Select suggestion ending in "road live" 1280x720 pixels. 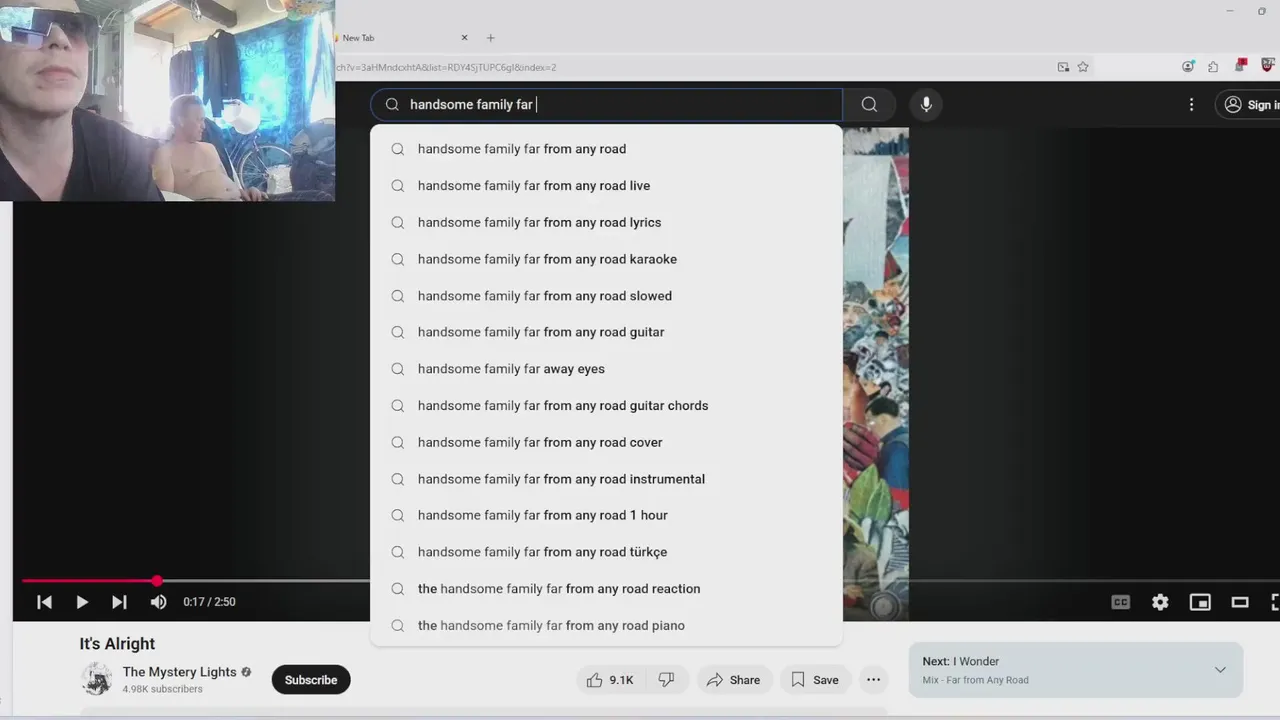606,186
